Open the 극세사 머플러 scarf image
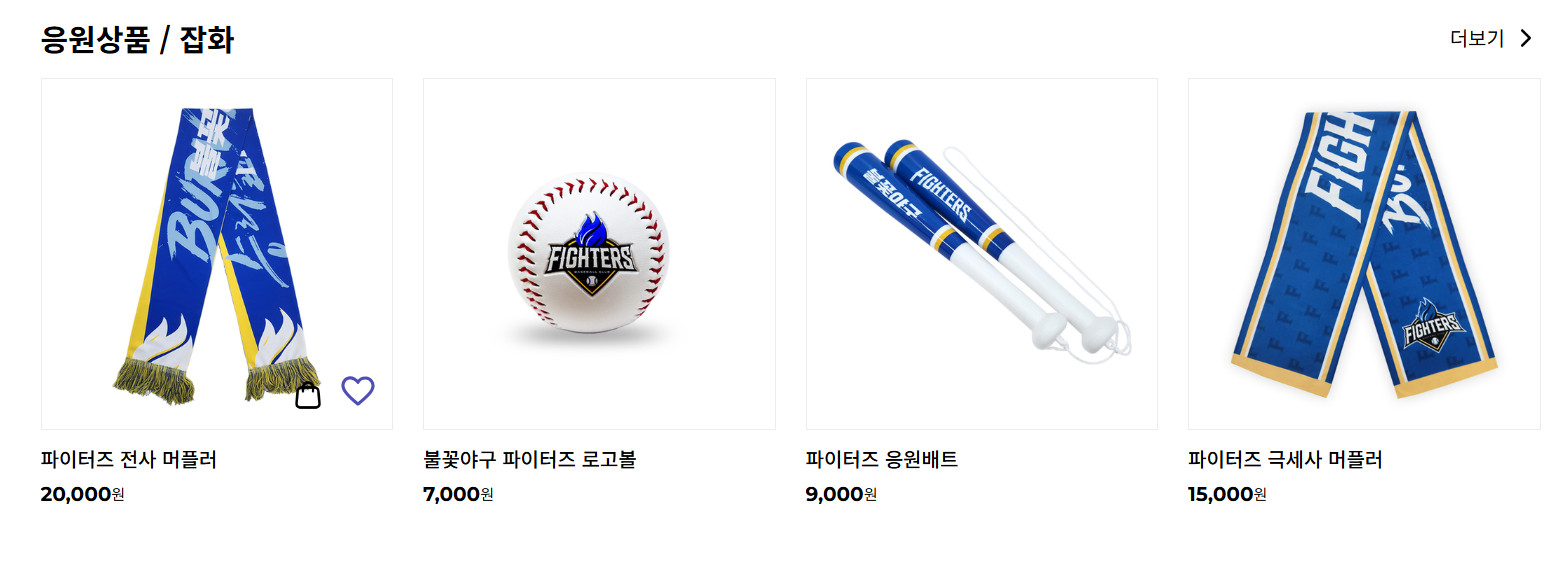This screenshot has width=1566, height=580. [x=1364, y=254]
